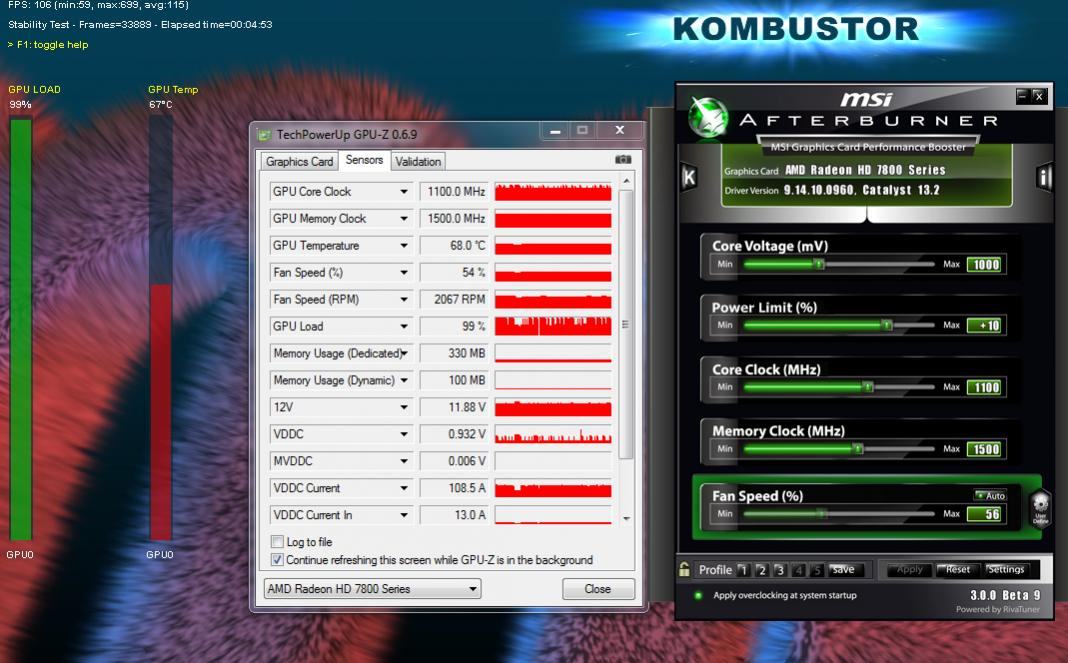Open Kombustor via K button in Afterburner
This screenshot has height=663, width=1068.
click(689, 178)
